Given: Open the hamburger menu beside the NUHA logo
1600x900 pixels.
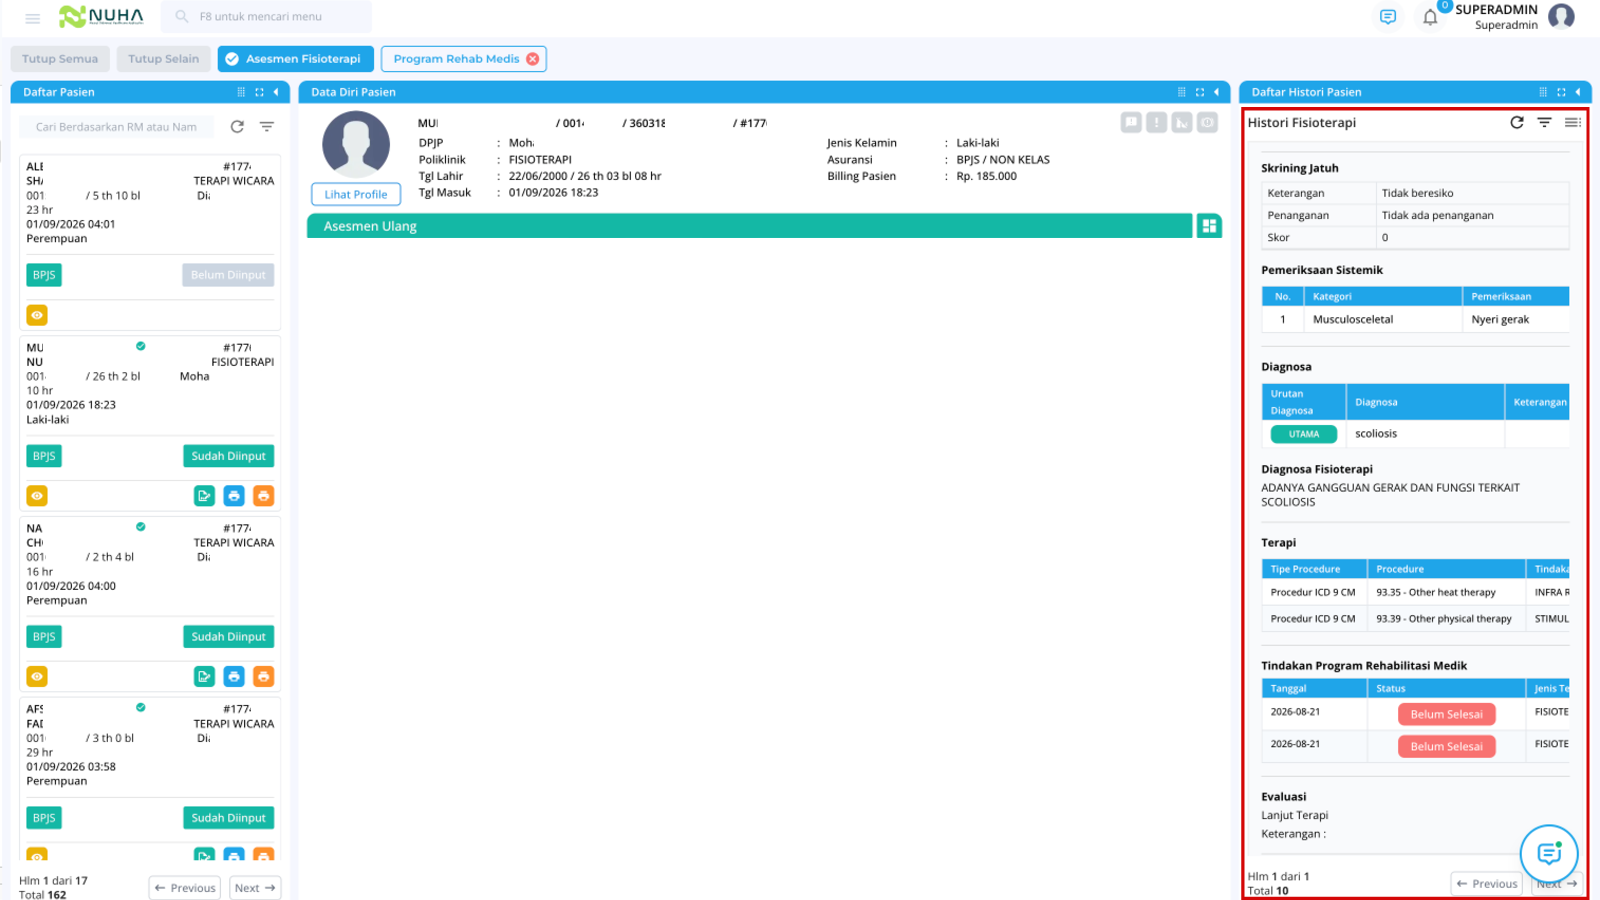Looking at the screenshot, I should (32, 17).
